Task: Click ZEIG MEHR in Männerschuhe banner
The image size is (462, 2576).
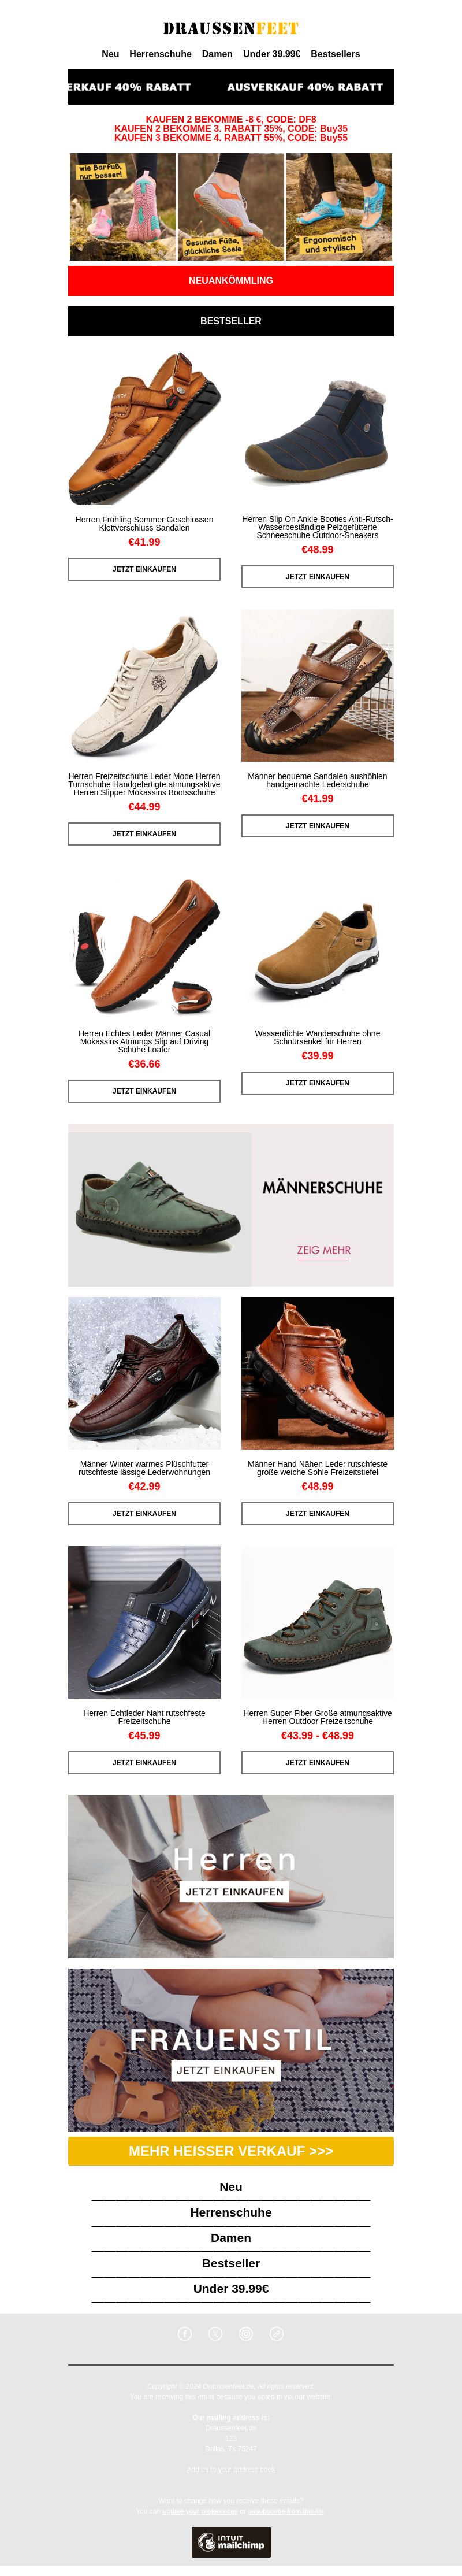Action: point(323,1250)
